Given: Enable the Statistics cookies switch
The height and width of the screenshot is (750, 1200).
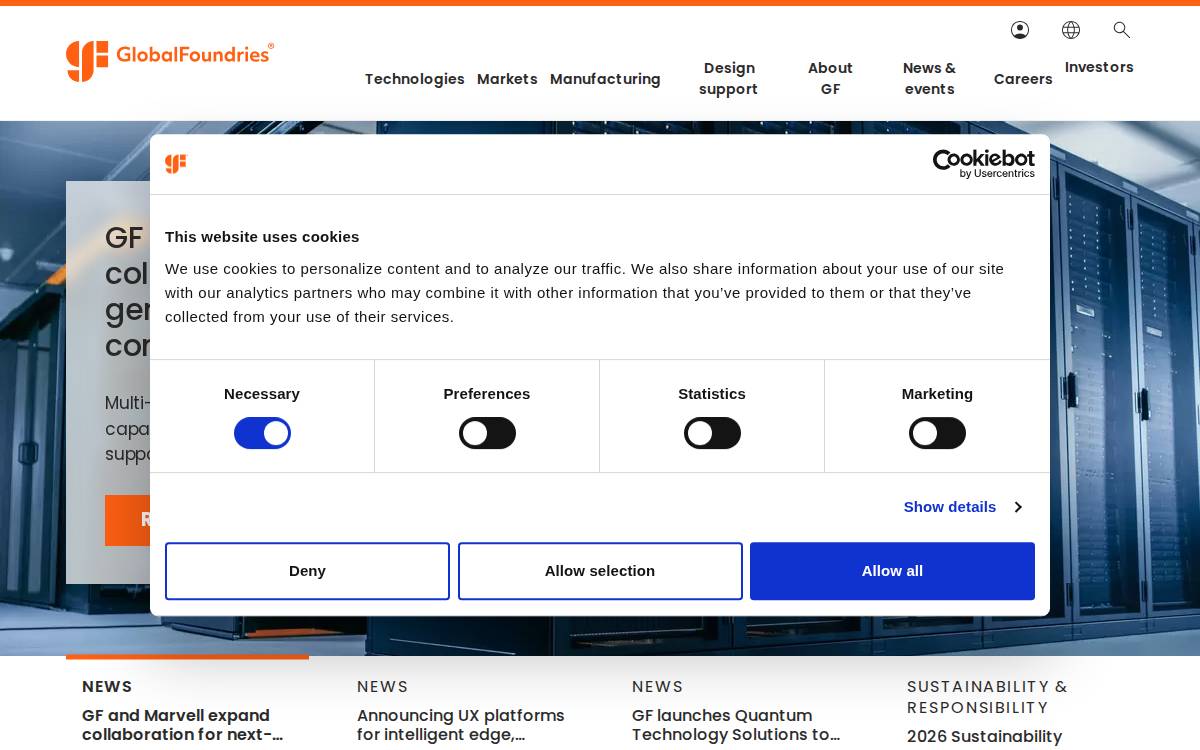Looking at the screenshot, I should click(712, 433).
